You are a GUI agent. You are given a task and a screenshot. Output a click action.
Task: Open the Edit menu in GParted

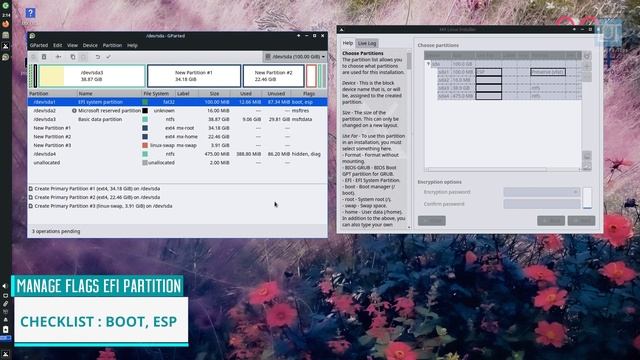[58, 45]
